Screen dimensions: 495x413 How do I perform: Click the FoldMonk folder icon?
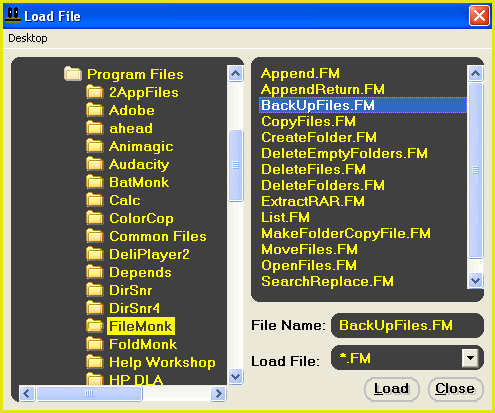pos(95,344)
